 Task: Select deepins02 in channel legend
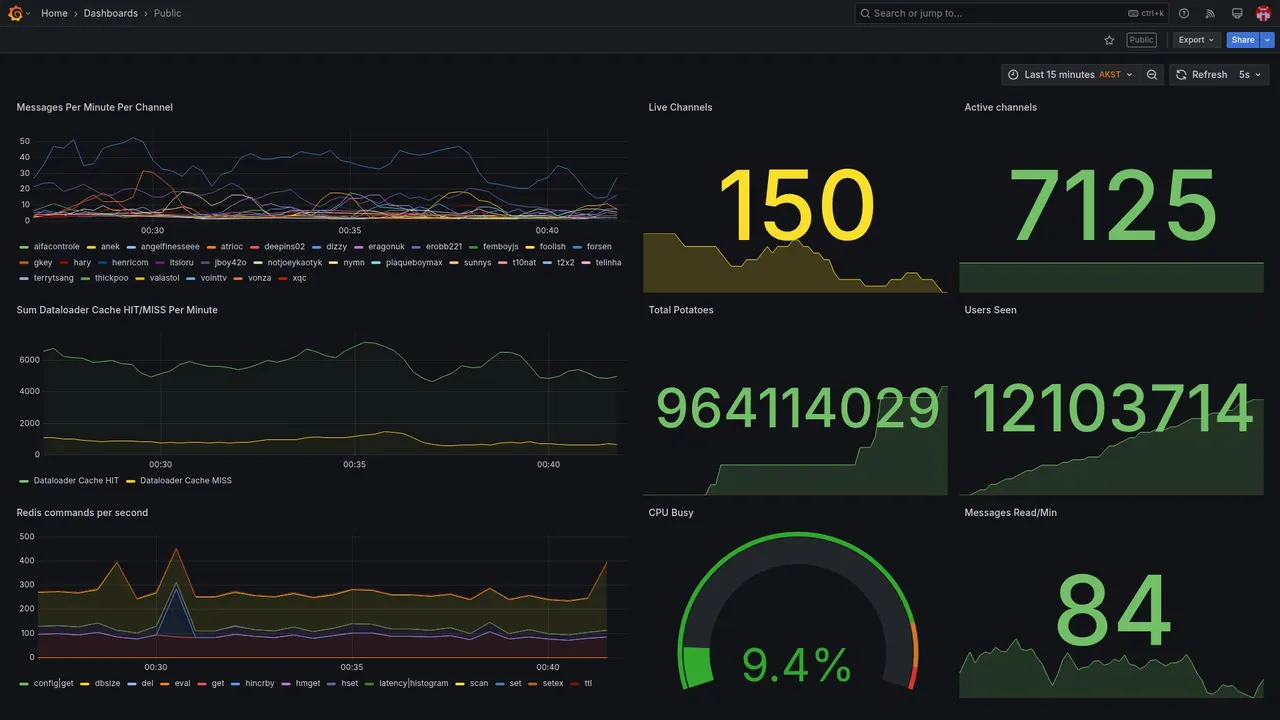click(x=284, y=247)
